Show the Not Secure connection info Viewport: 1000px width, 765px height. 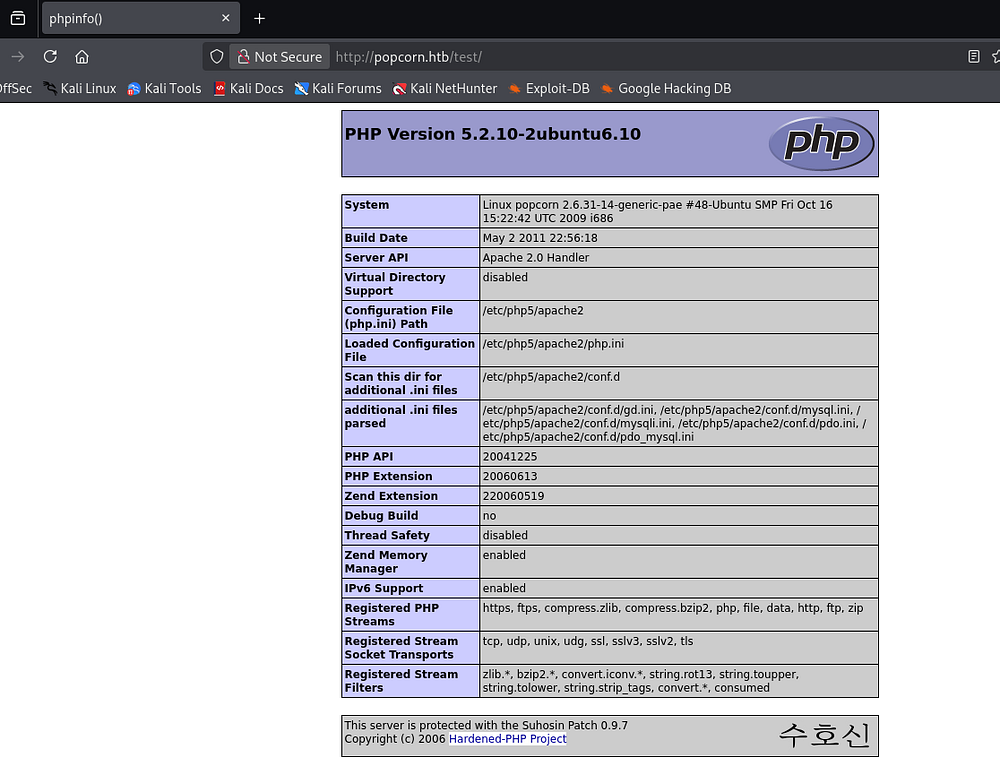click(278, 57)
